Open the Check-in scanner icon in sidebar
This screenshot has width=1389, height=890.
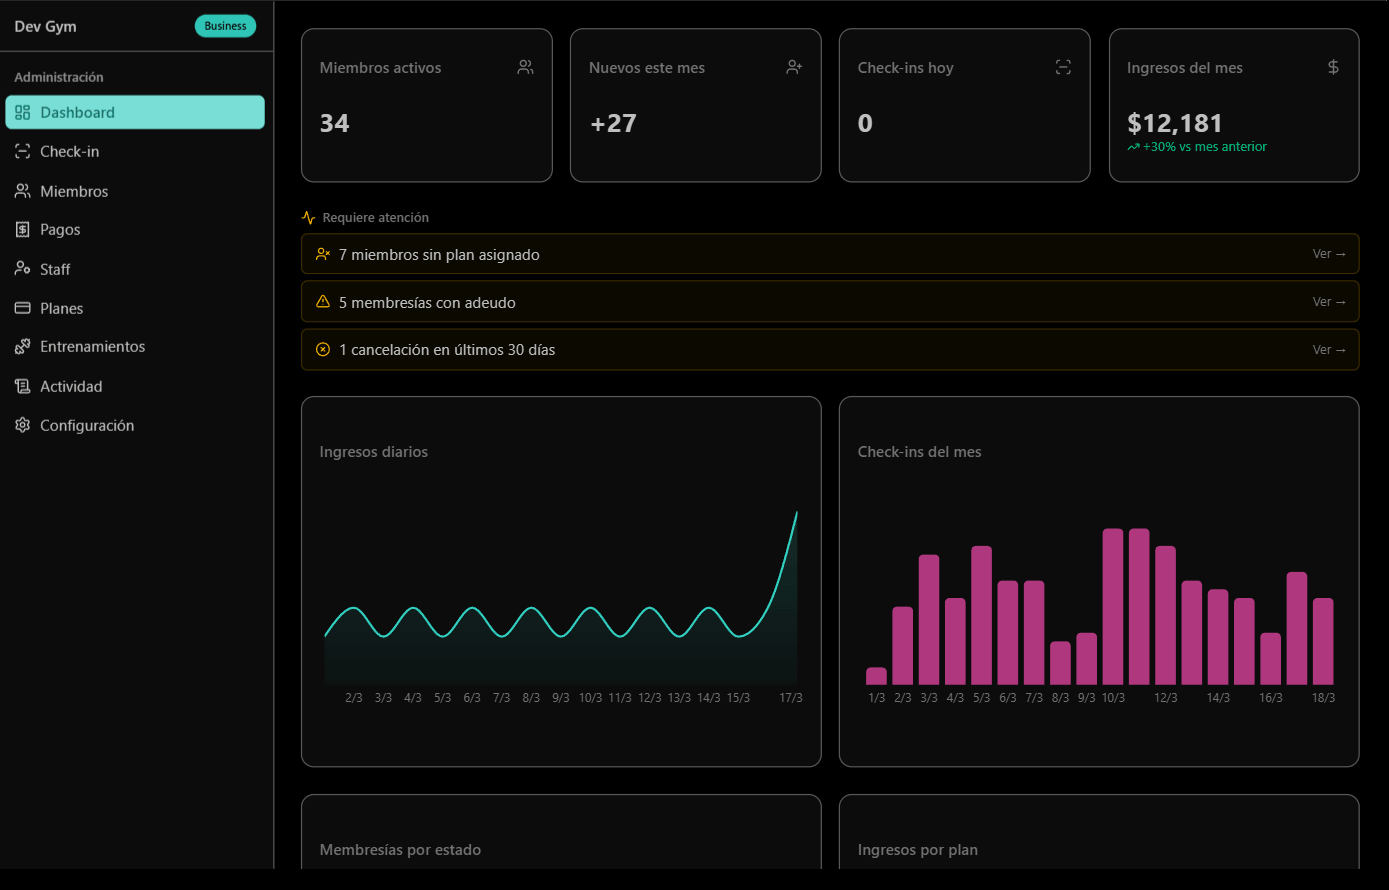[x=21, y=151]
